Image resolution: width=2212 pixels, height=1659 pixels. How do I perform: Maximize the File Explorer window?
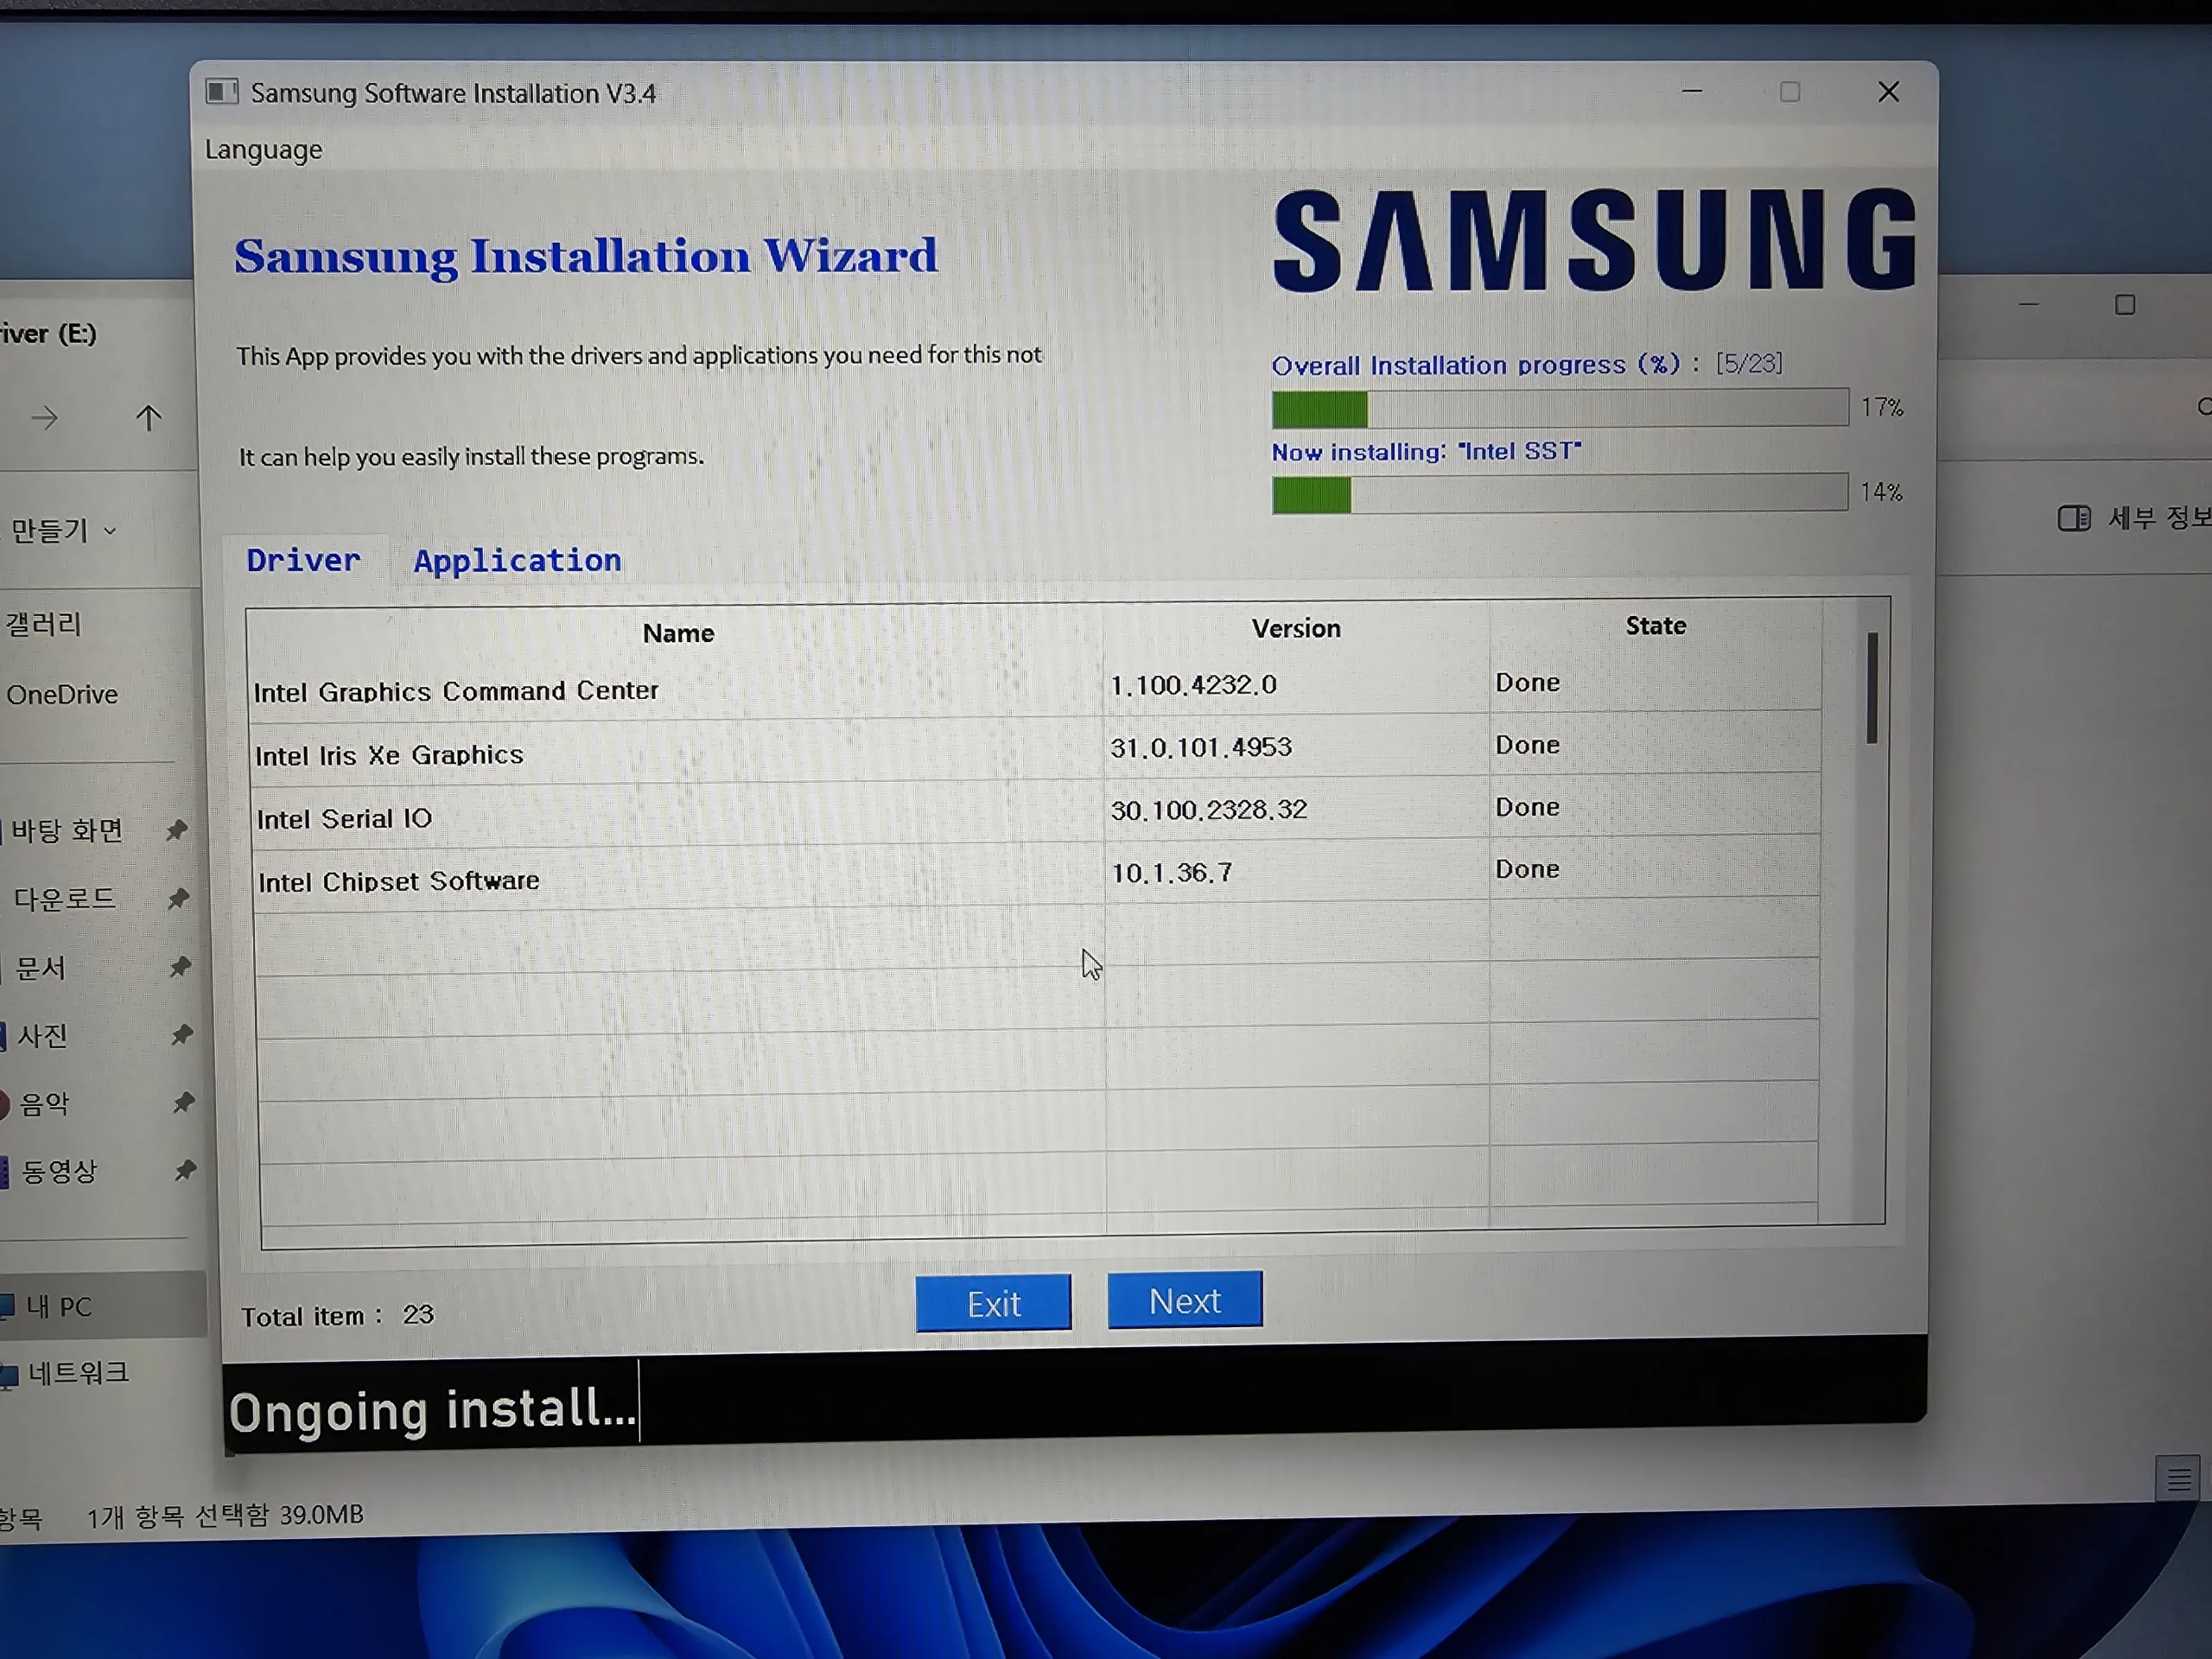tap(2125, 305)
